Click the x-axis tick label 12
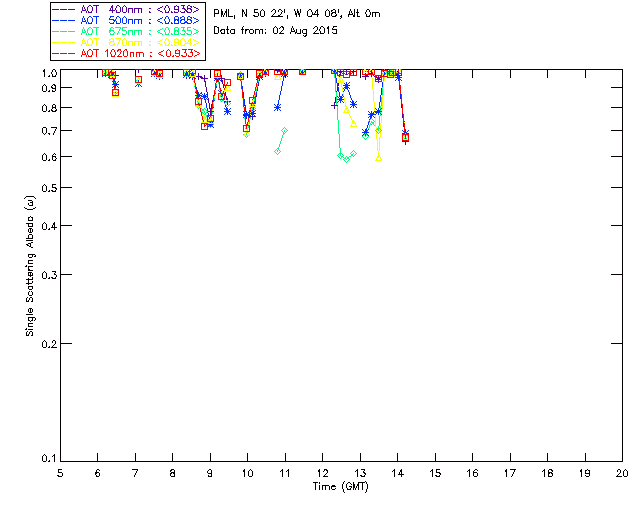Screen dimensions: 640x512 click(322, 473)
